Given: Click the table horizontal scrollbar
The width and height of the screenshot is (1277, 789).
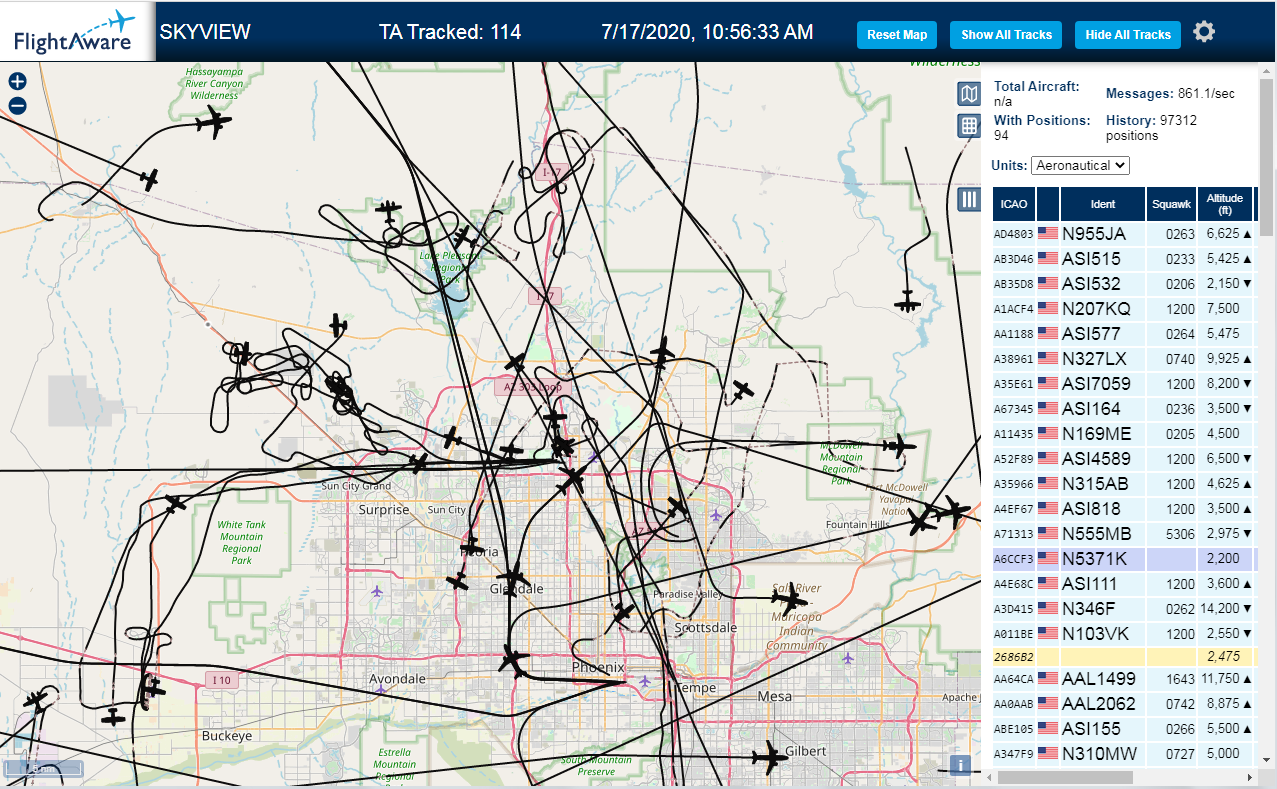Looking at the screenshot, I should (x=1065, y=777).
